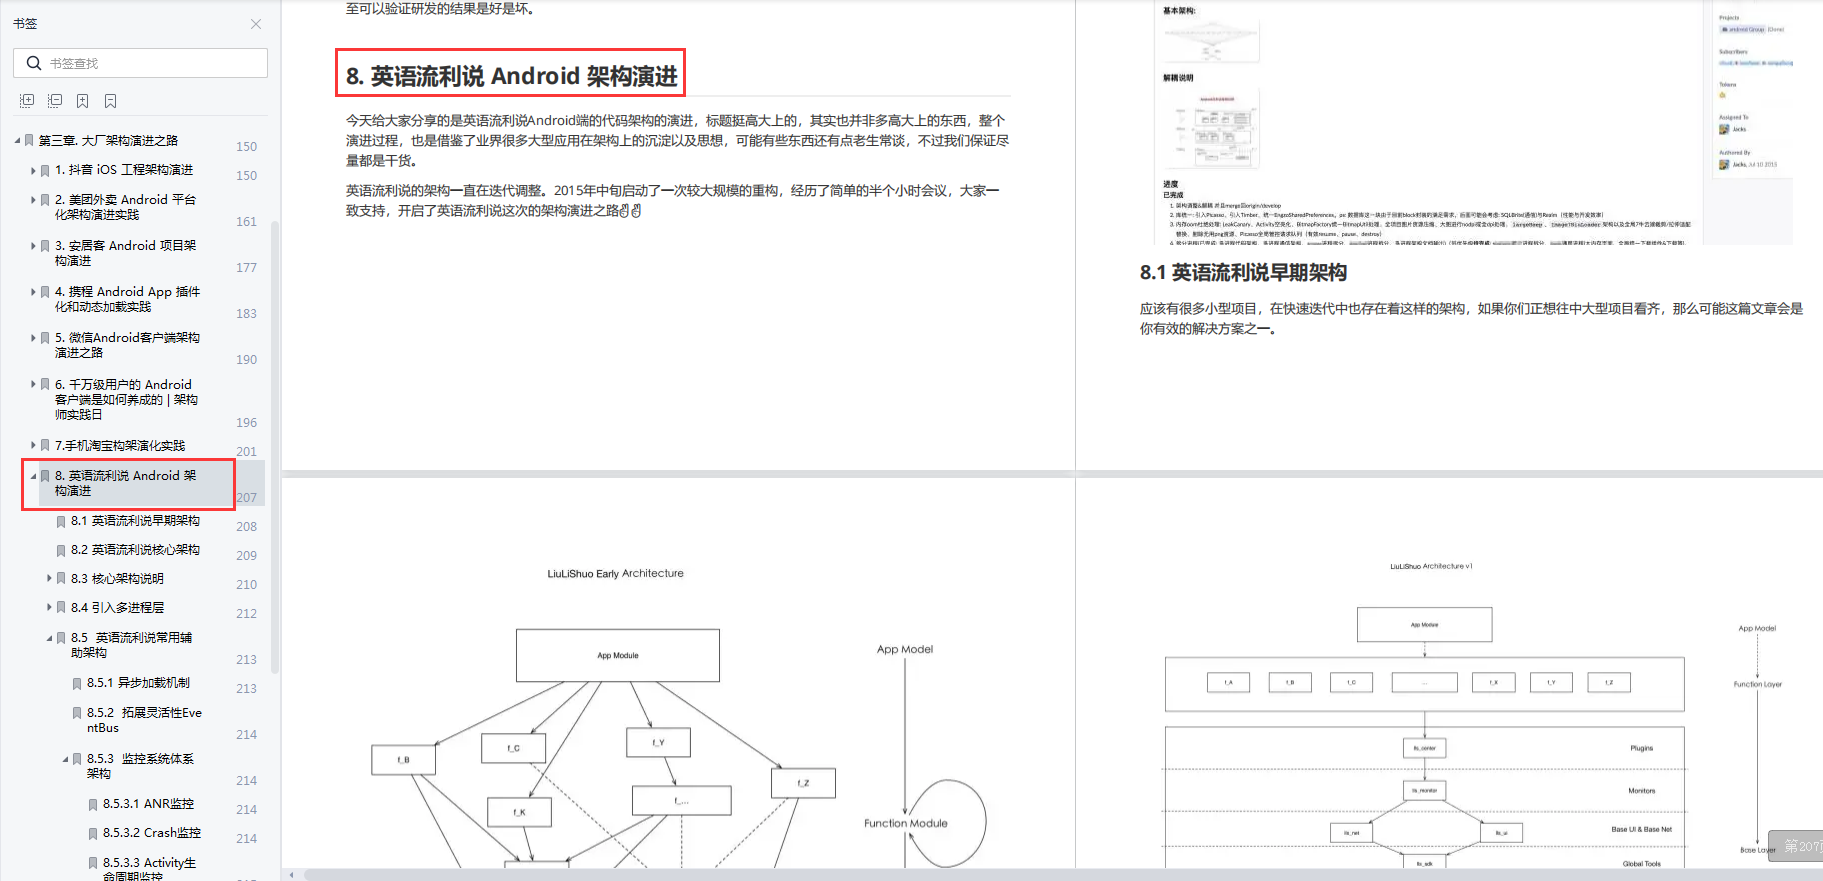This screenshot has width=1823, height=881.
Task: Jump to bookmark 8.5.3.2 Crash监控
Action: pos(152,833)
